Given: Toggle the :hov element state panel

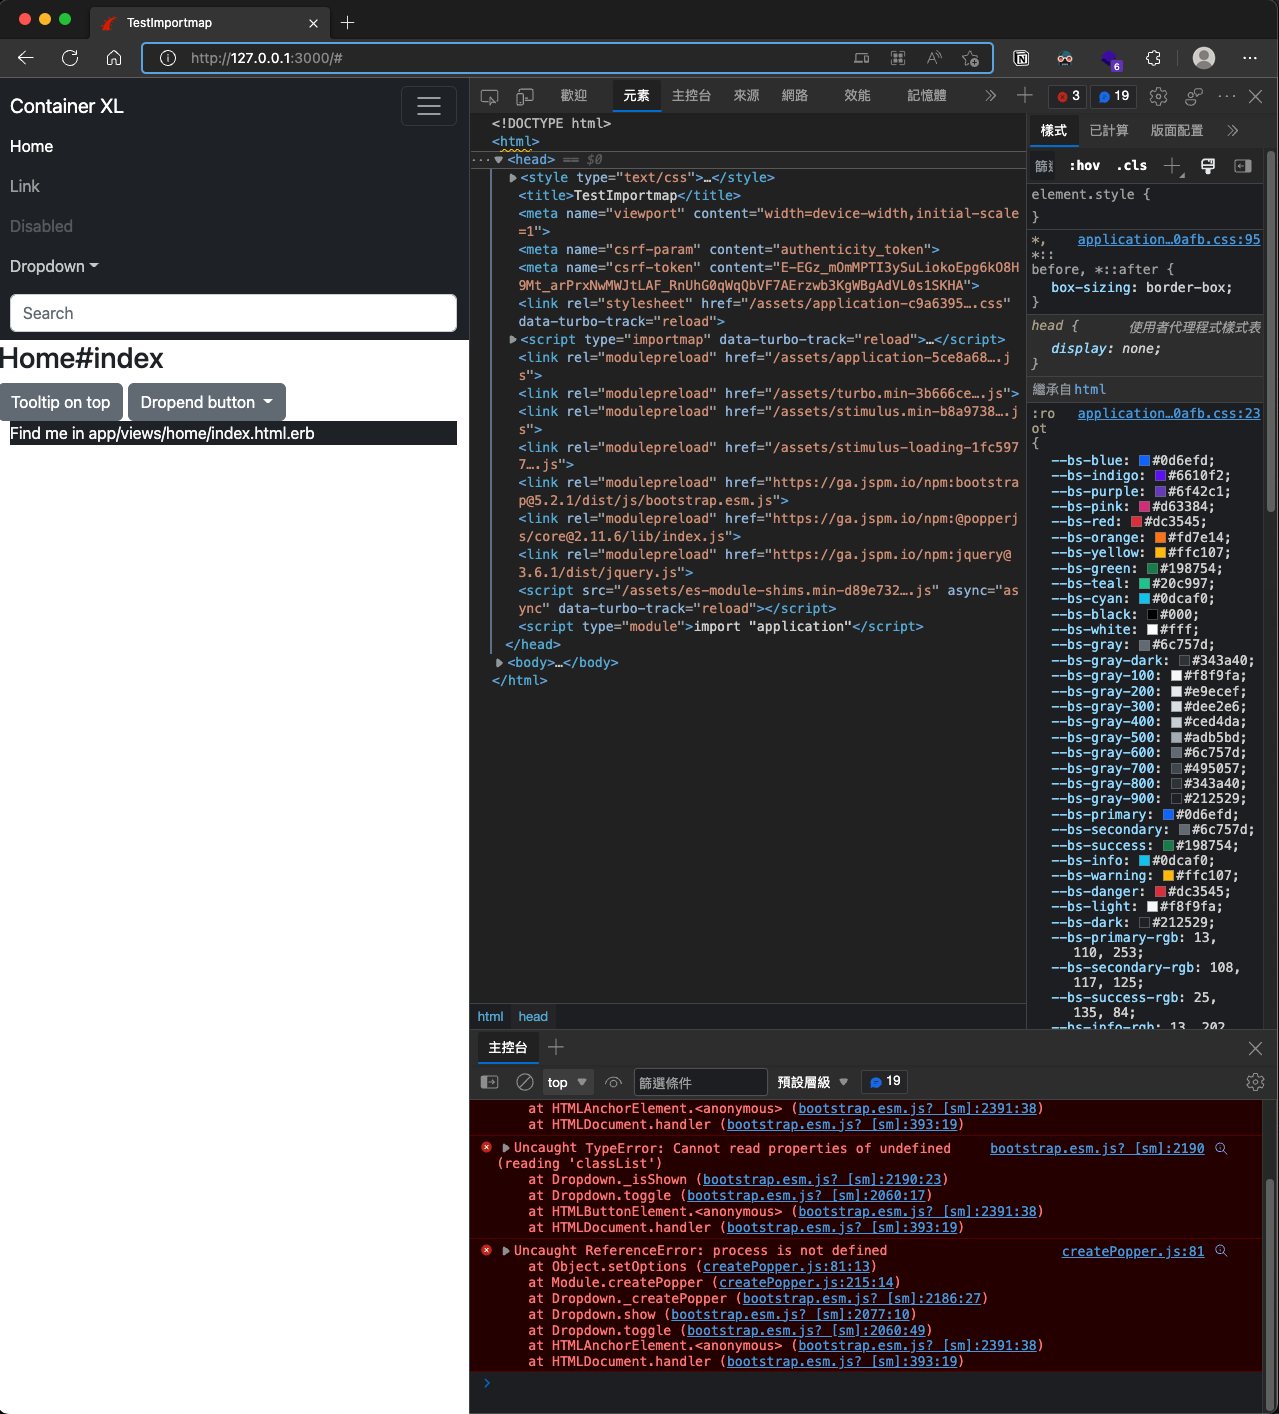Looking at the screenshot, I should pos(1084,166).
